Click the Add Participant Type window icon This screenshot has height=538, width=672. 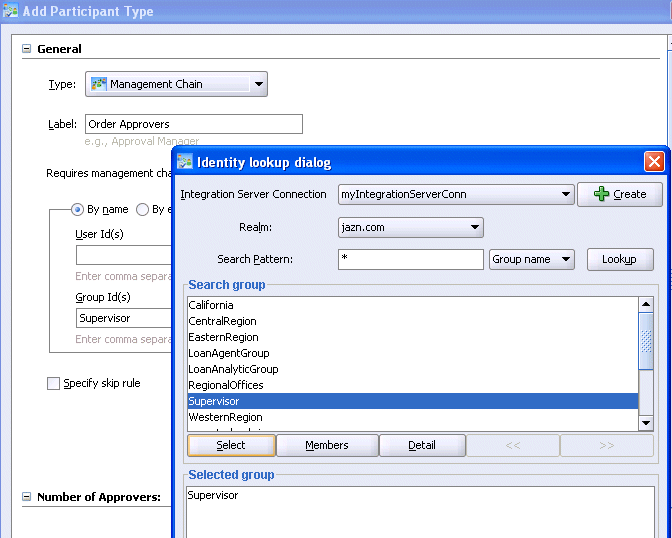[x=10, y=11]
